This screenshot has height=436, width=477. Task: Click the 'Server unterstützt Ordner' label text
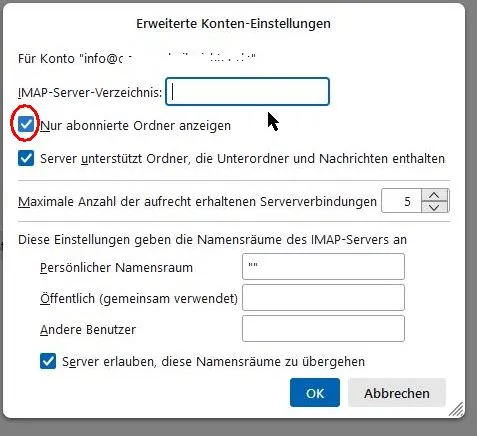(x=242, y=159)
